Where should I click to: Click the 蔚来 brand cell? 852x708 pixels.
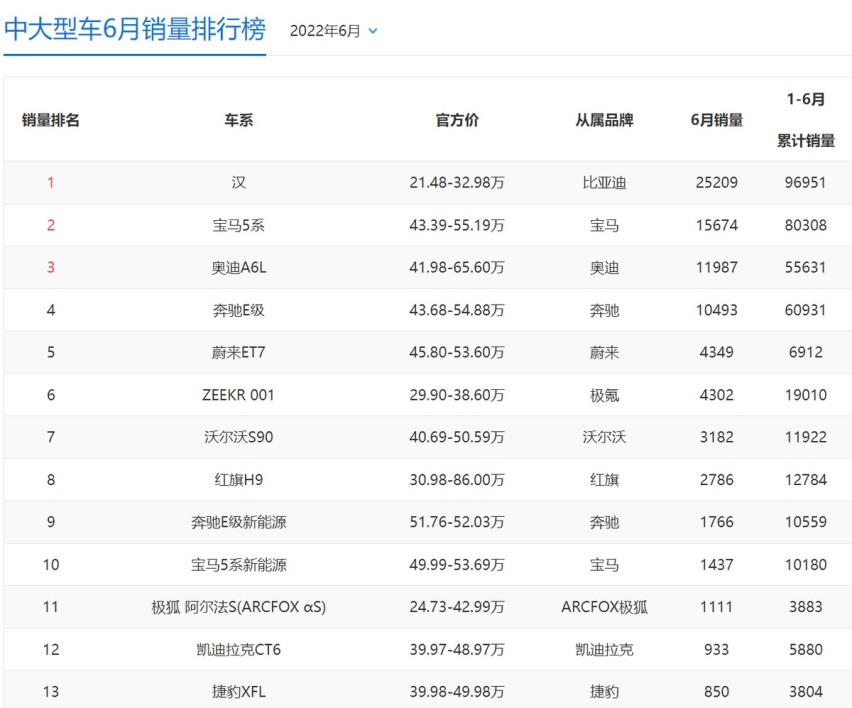pyautogui.click(x=604, y=352)
